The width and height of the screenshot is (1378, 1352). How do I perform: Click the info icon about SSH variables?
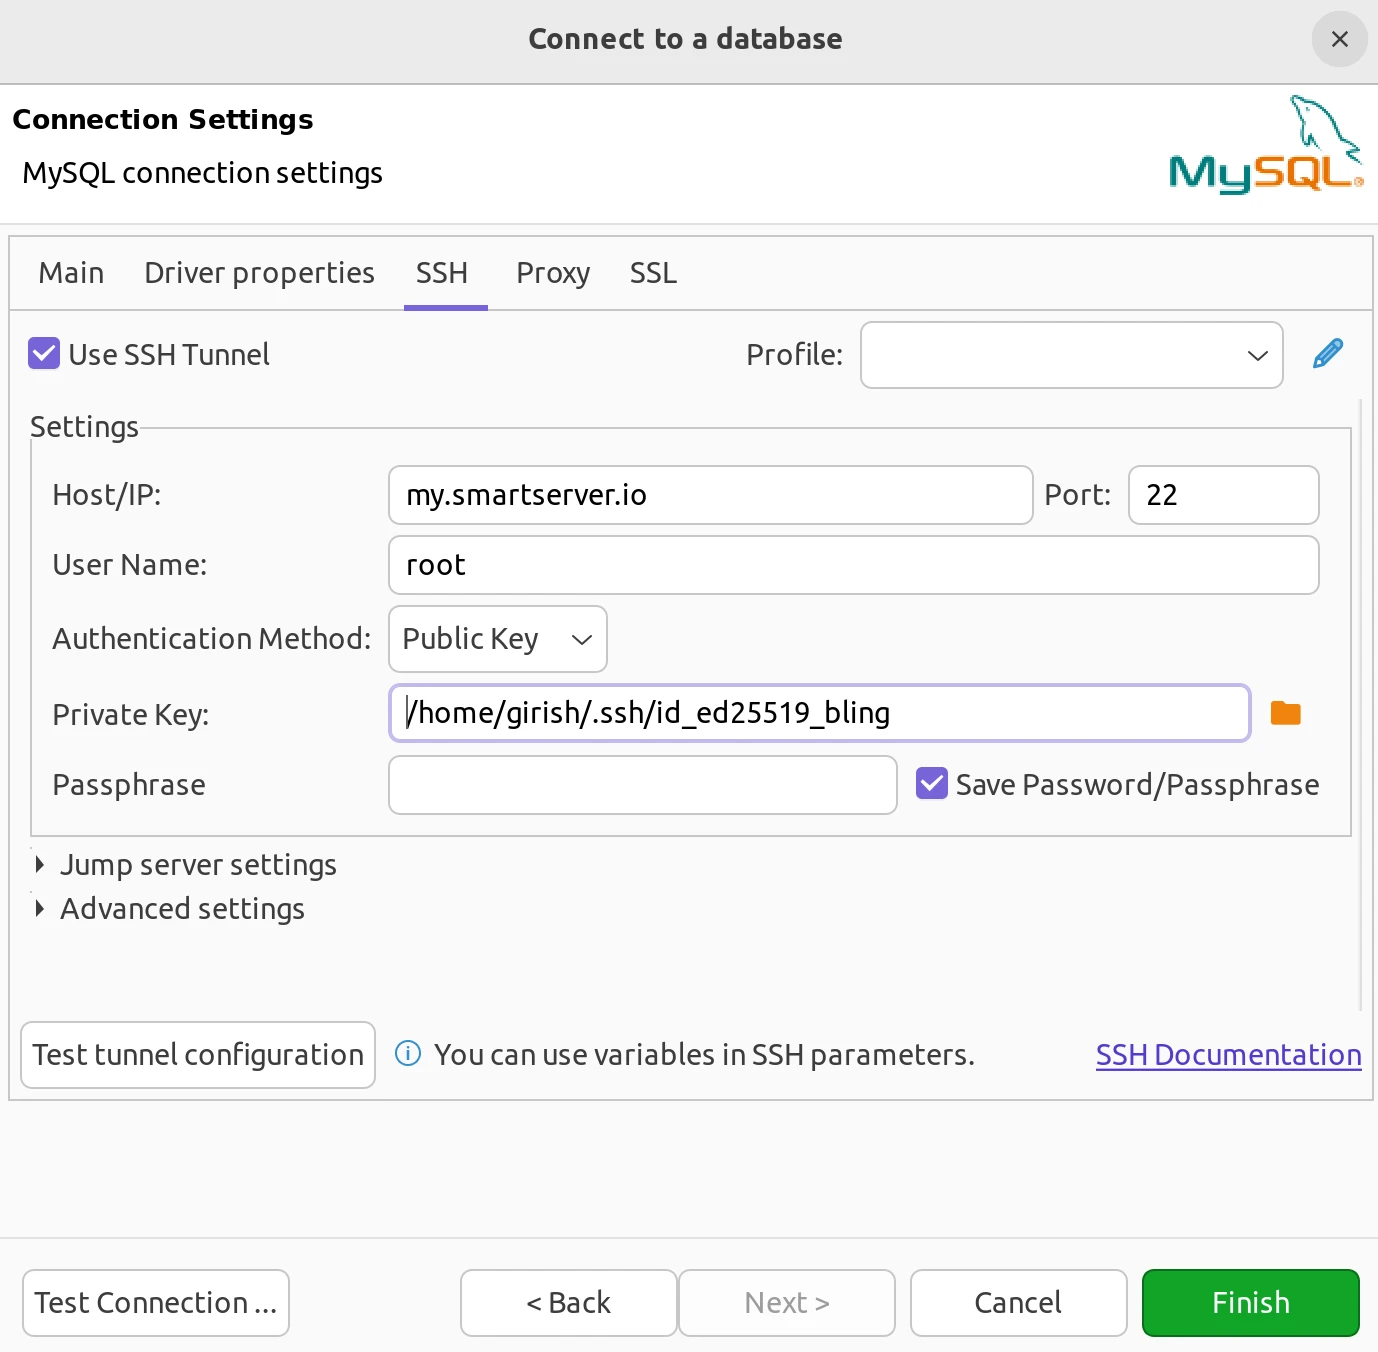pyautogui.click(x=407, y=1054)
